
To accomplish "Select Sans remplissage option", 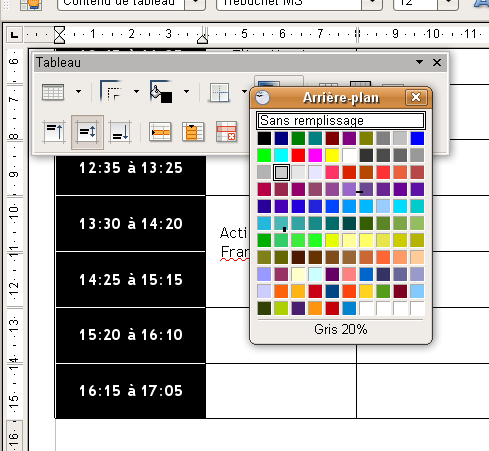I will (341, 120).
